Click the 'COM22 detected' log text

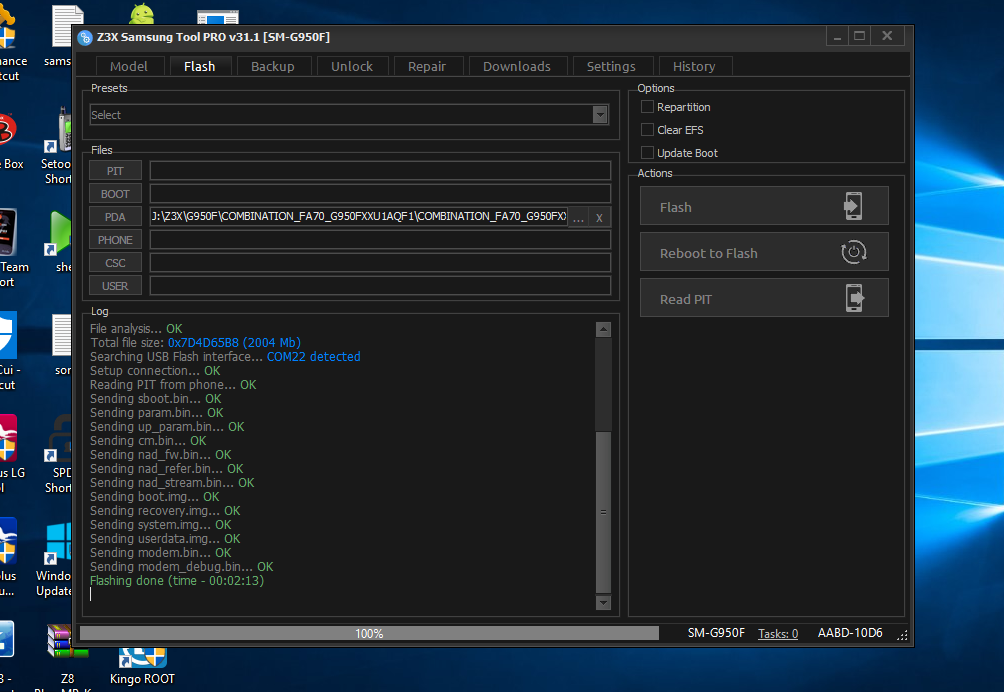pyautogui.click(x=314, y=357)
